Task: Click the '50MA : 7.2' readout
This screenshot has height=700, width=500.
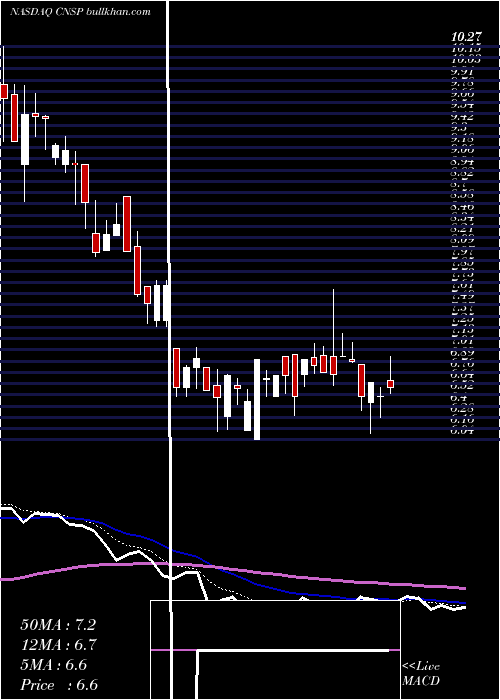Action: tap(58, 625)
